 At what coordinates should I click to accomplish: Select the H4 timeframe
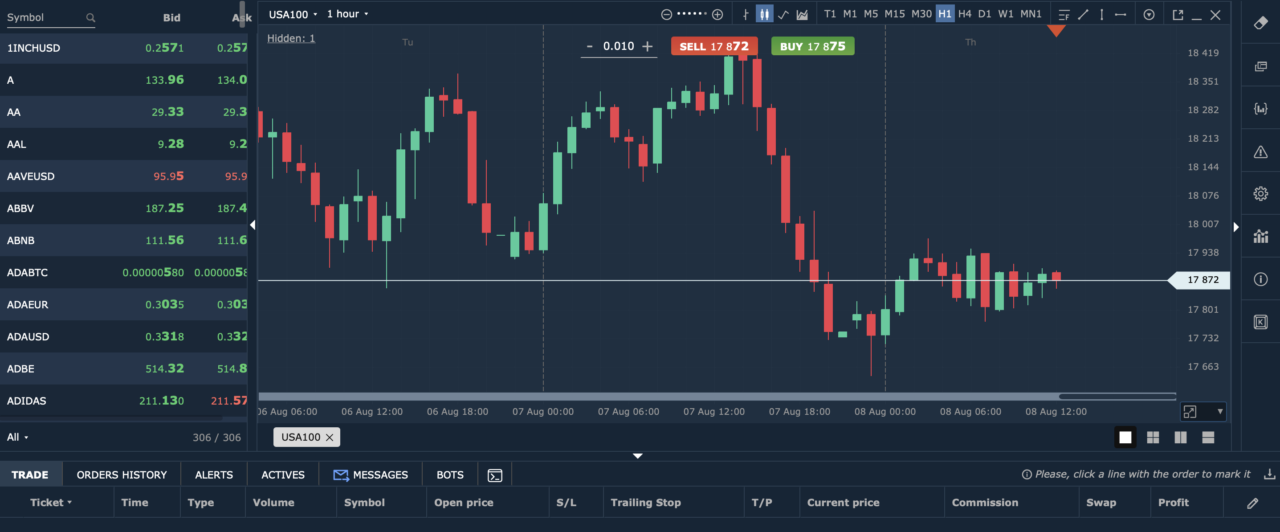coord(964,15)
